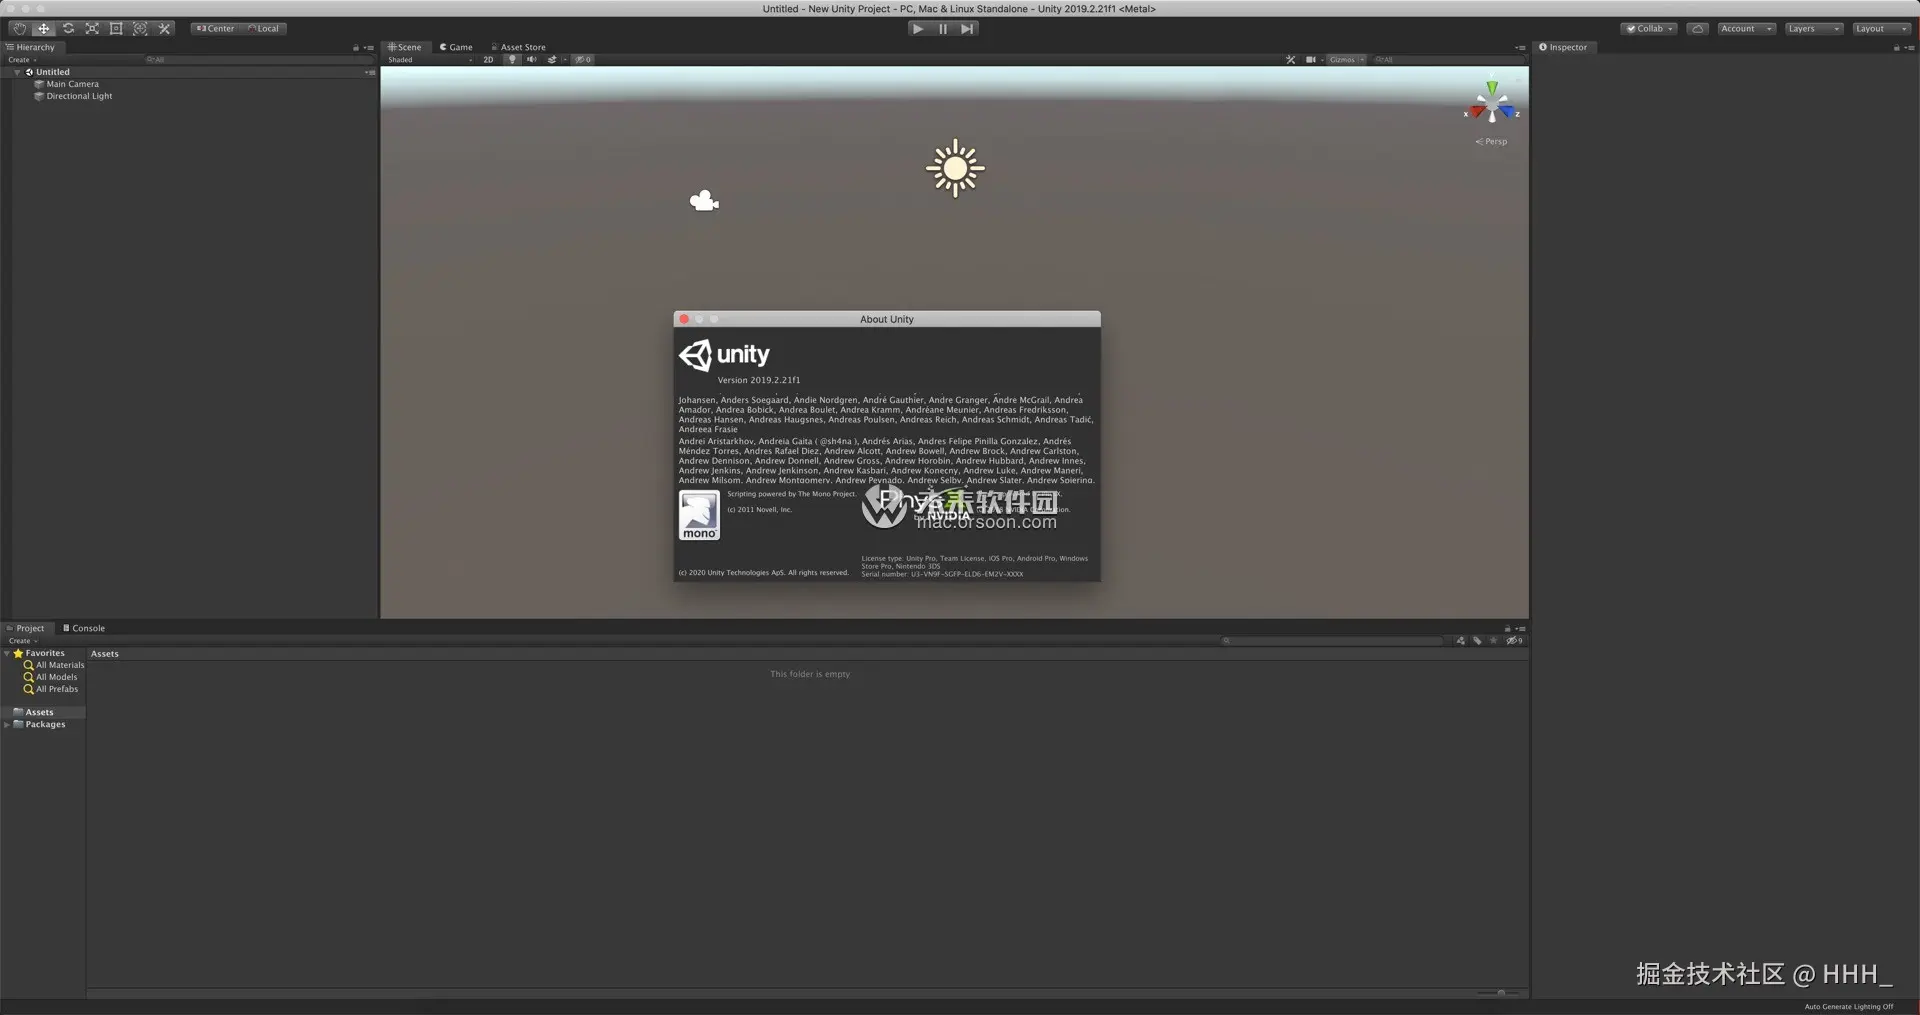Image resolution: width=1920 pixels, height=1015 pixels.
Task: Start Play mode
Action: click(x=918, y=29)
